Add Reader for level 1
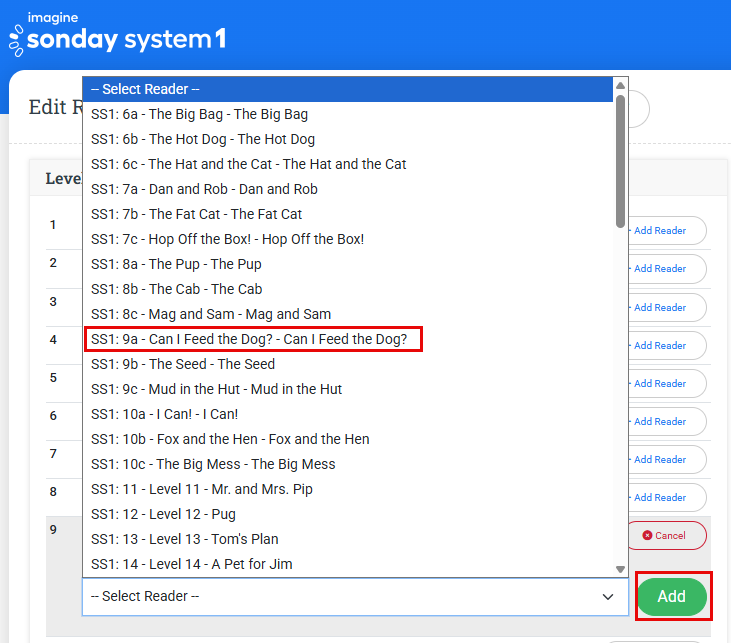The image size is (731, 643). (x=666, y=230)
